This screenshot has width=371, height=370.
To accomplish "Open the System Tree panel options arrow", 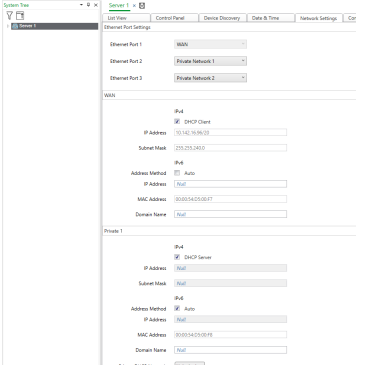I will [x=81, y=5].
